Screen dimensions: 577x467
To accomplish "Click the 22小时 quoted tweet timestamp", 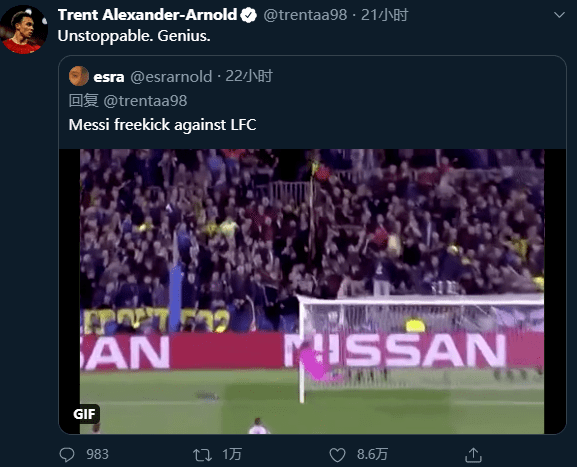I will (x=249, y=76).
